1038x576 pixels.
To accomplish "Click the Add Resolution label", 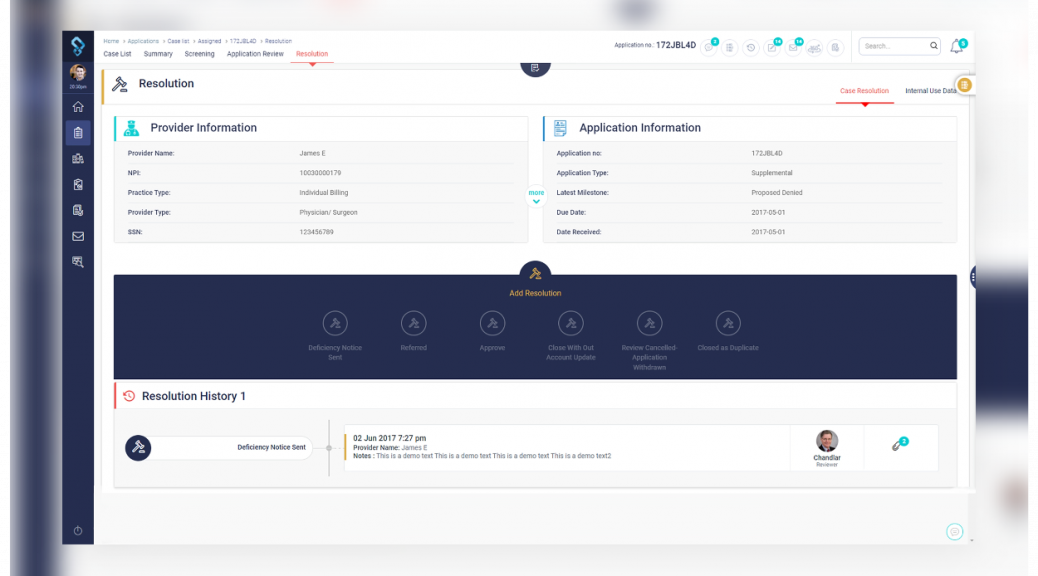I will (535, 293).
